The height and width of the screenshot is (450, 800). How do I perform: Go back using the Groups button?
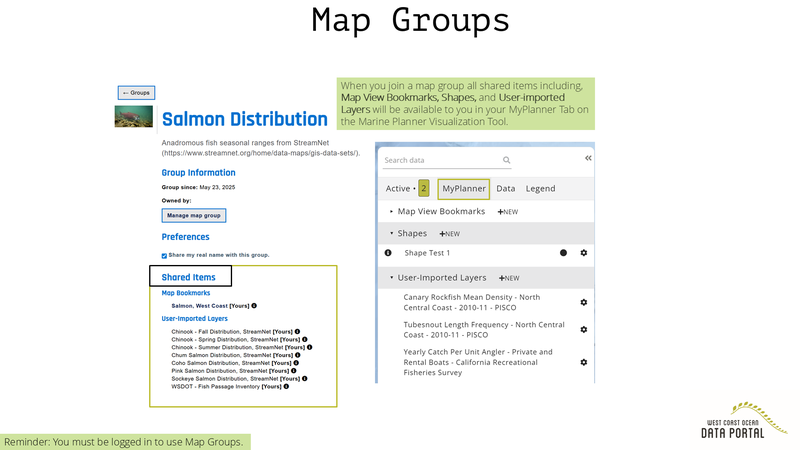(x=136, y=93)
